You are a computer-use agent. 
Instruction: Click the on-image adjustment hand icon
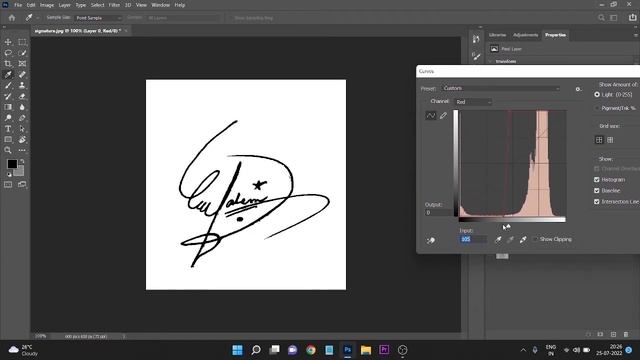(431, 240)
